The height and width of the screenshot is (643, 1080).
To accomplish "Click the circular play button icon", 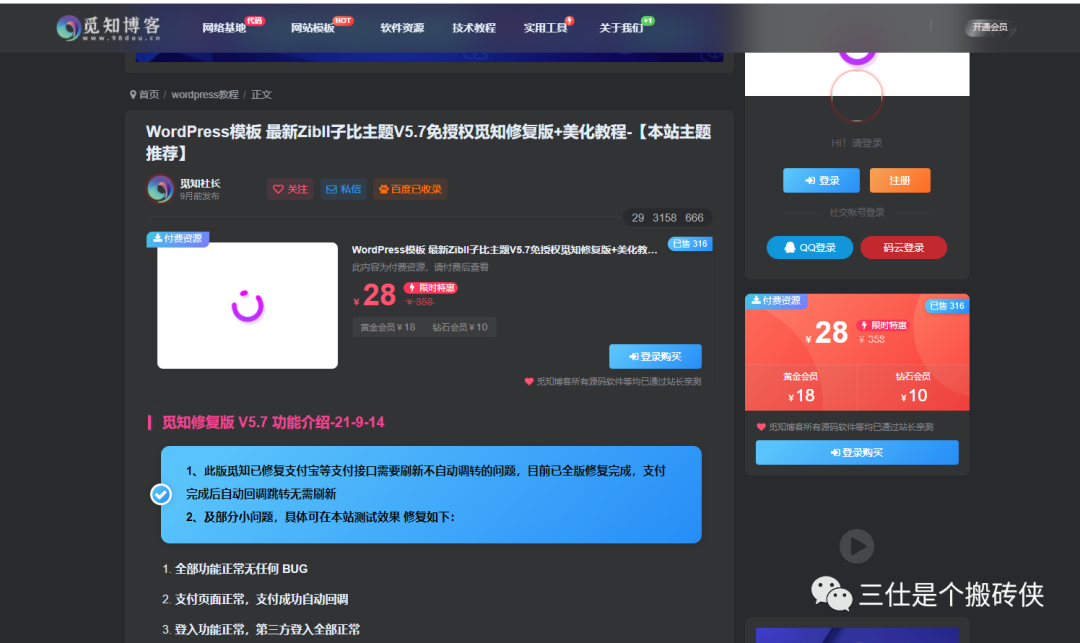I will [x=855, y=546].
